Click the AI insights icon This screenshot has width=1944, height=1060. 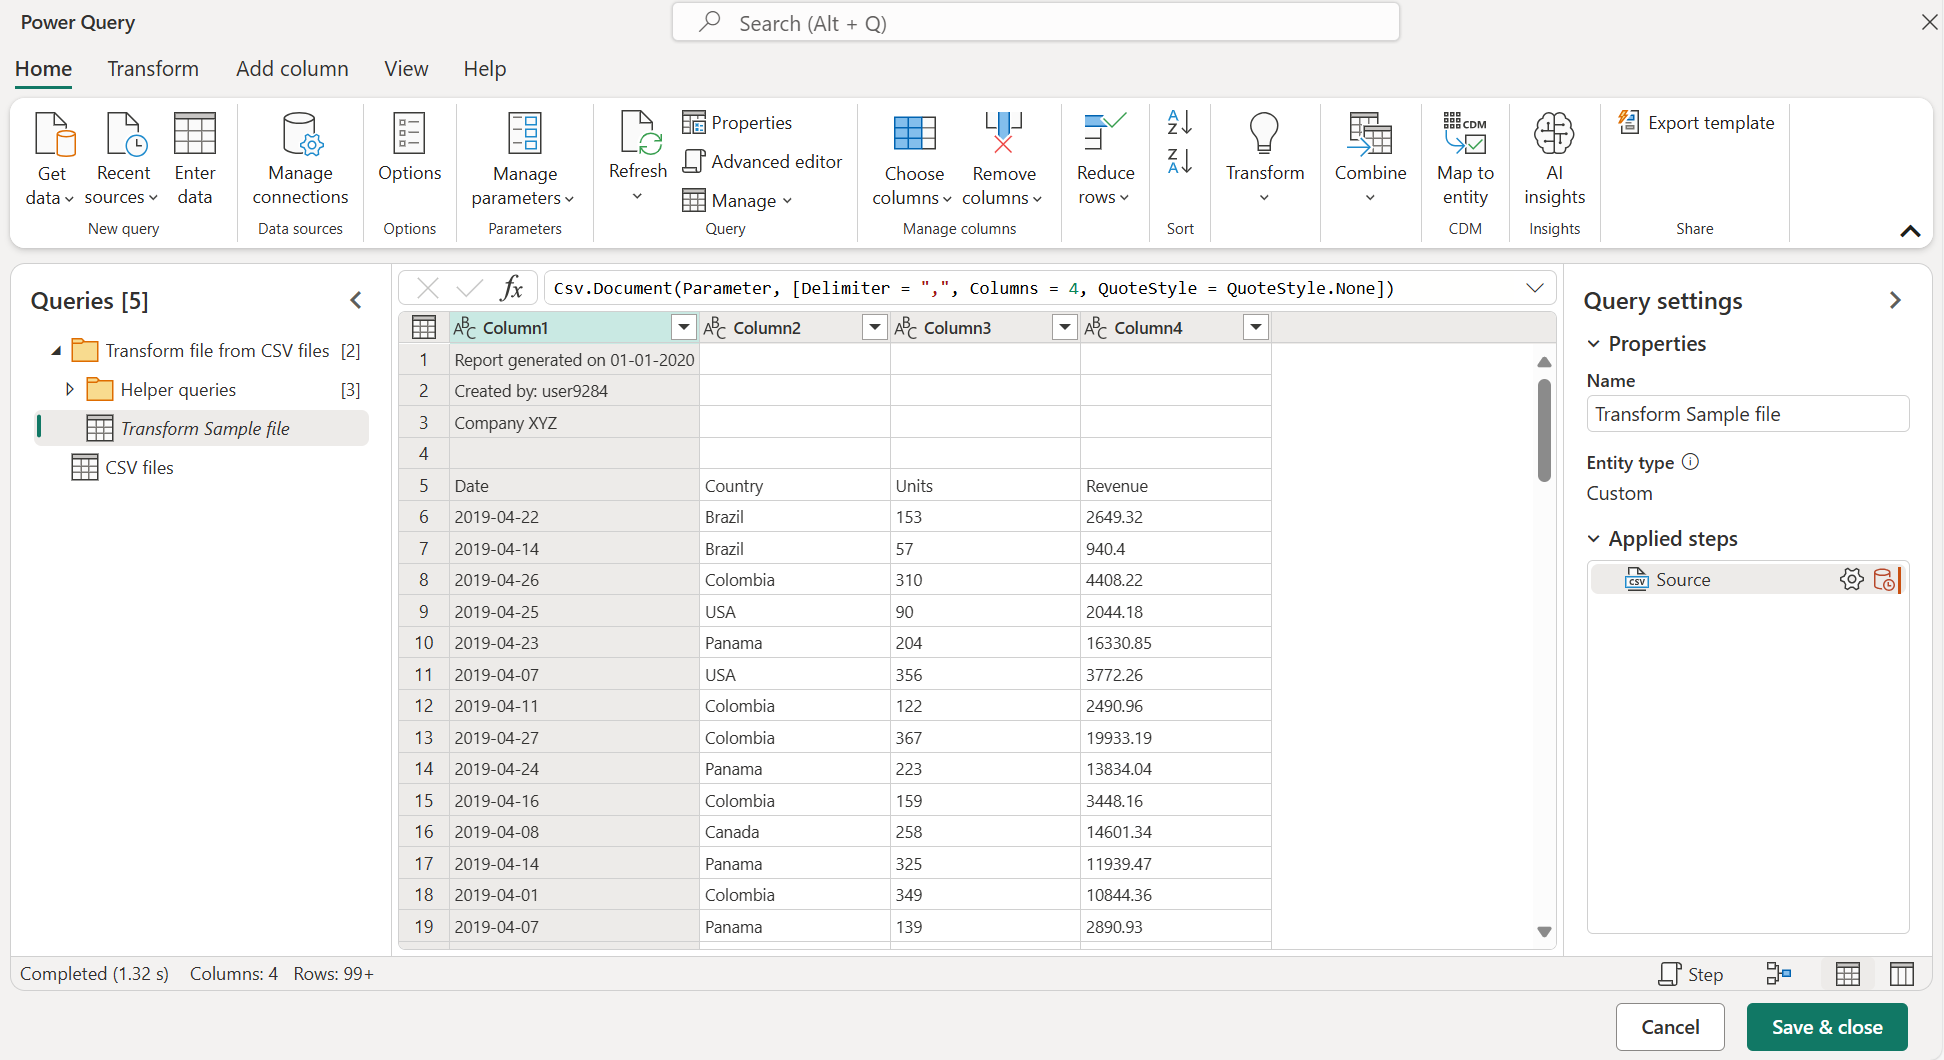(1554, 135)
